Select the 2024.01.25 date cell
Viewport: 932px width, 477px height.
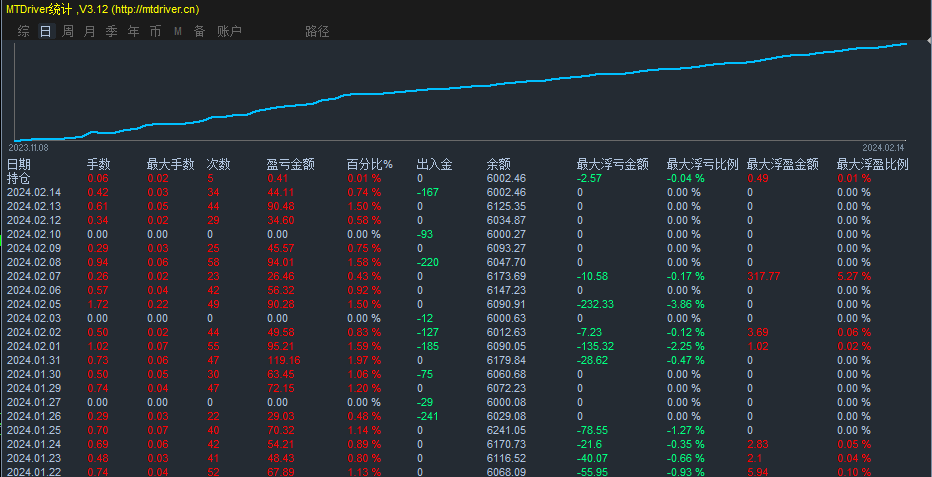(x=34, y=430)
